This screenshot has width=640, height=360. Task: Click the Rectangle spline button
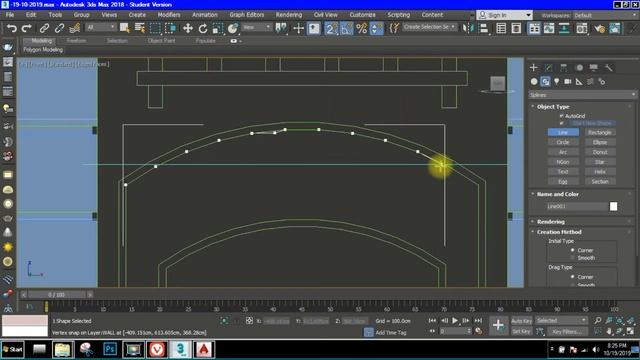[x=600, y=132]
